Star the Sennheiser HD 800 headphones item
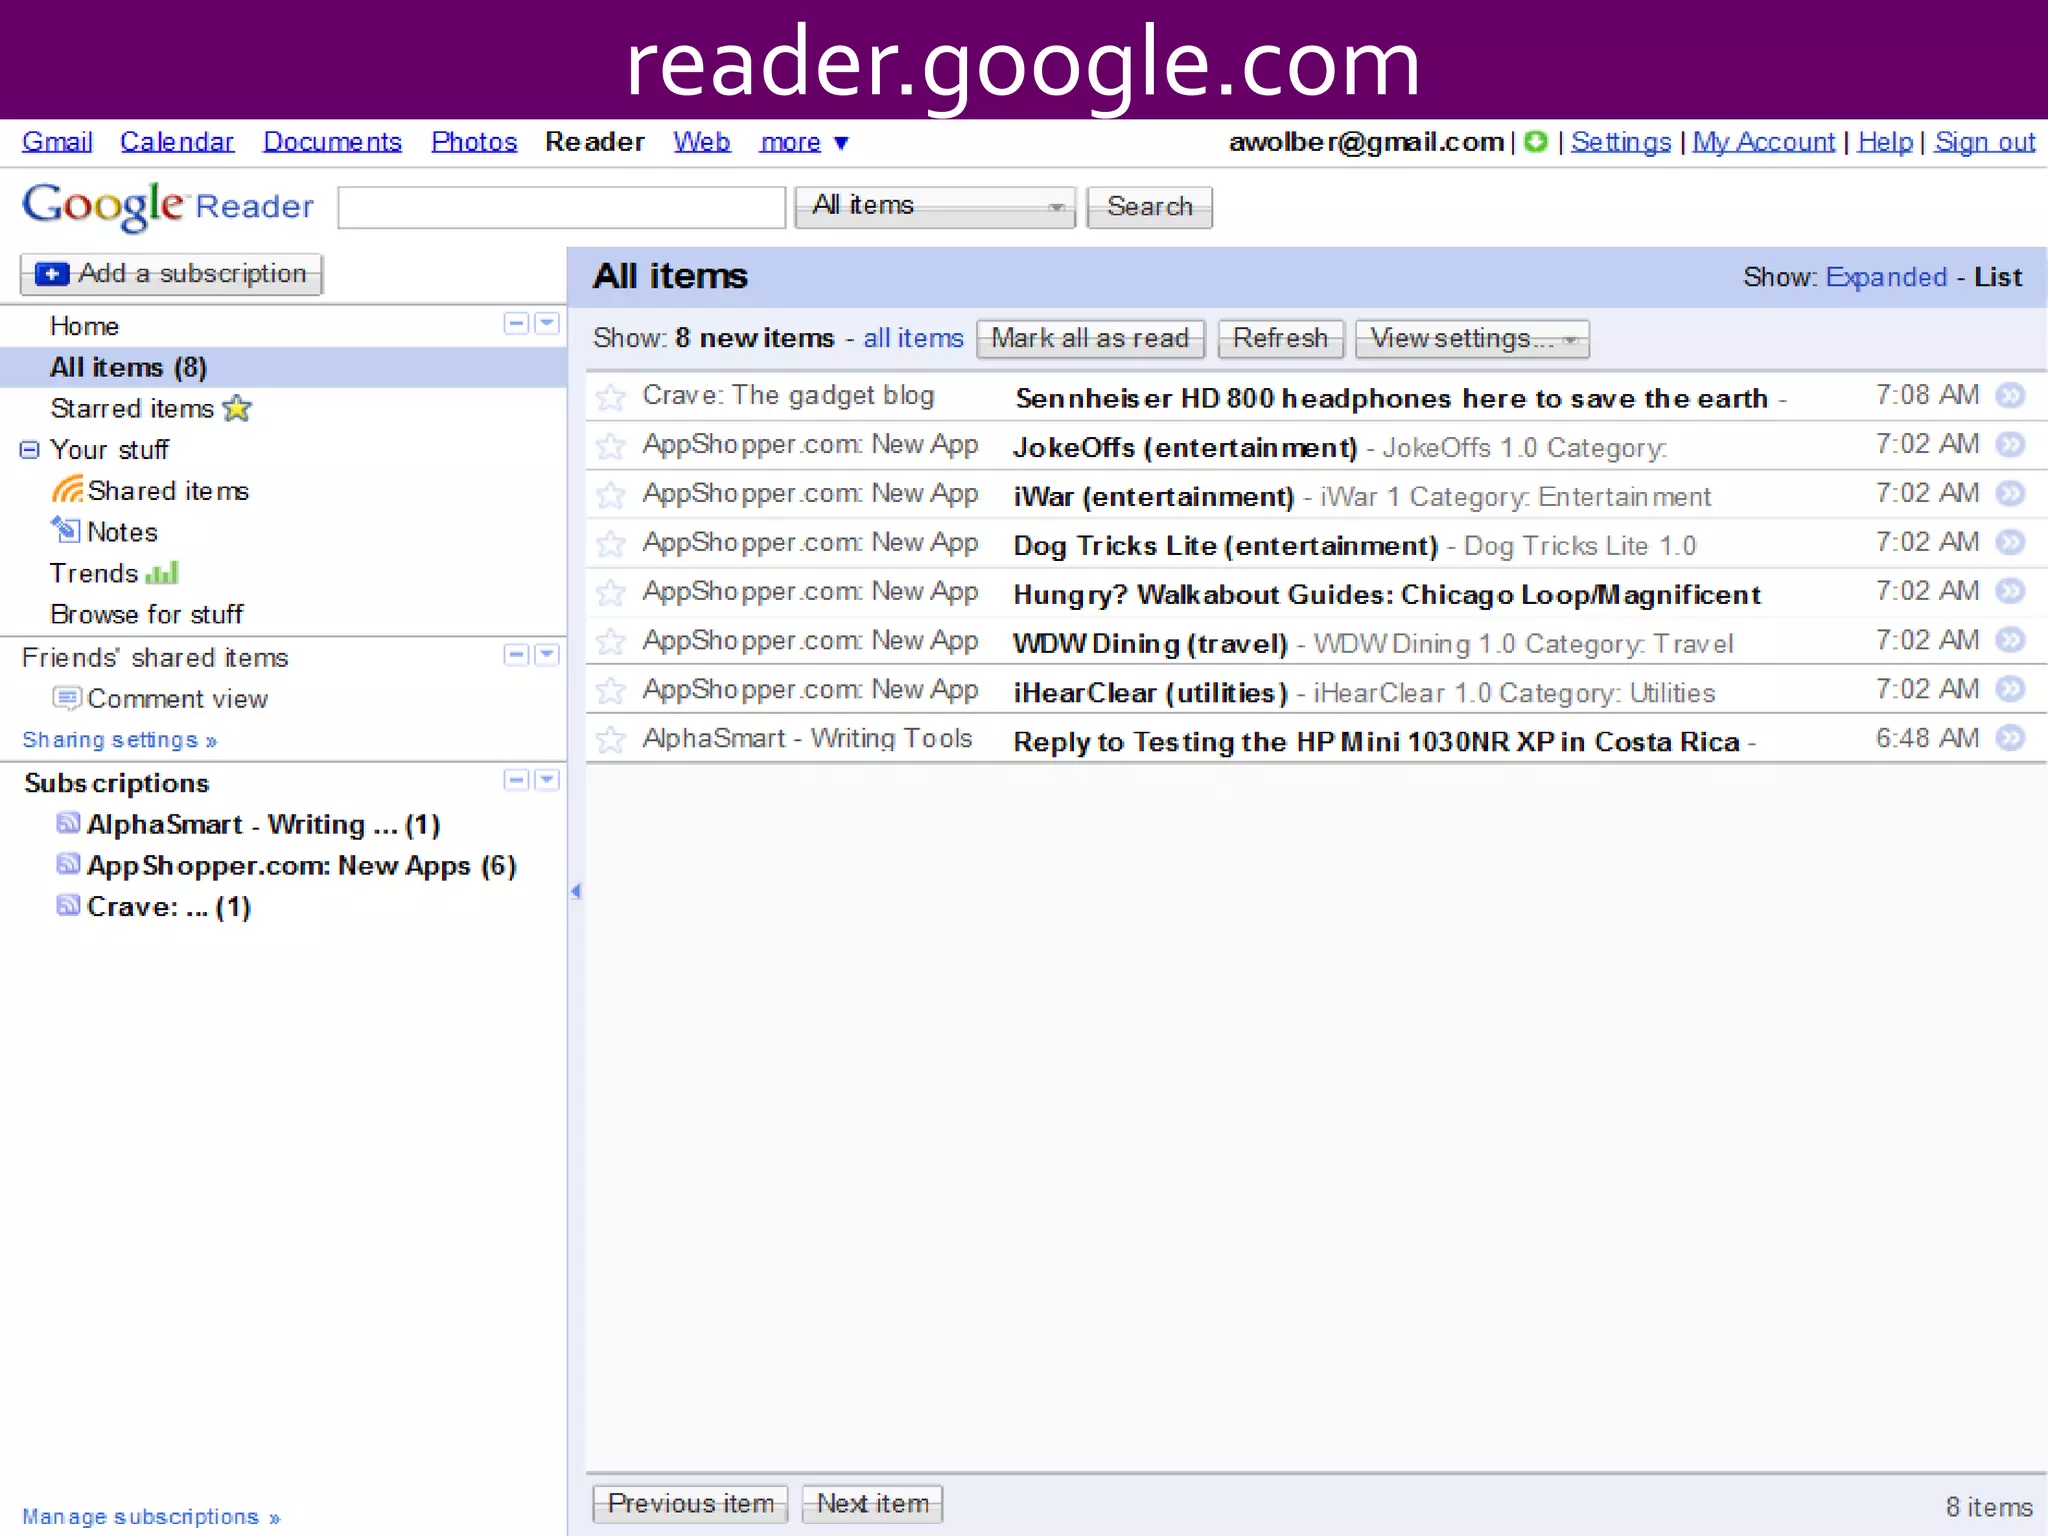 610,398
